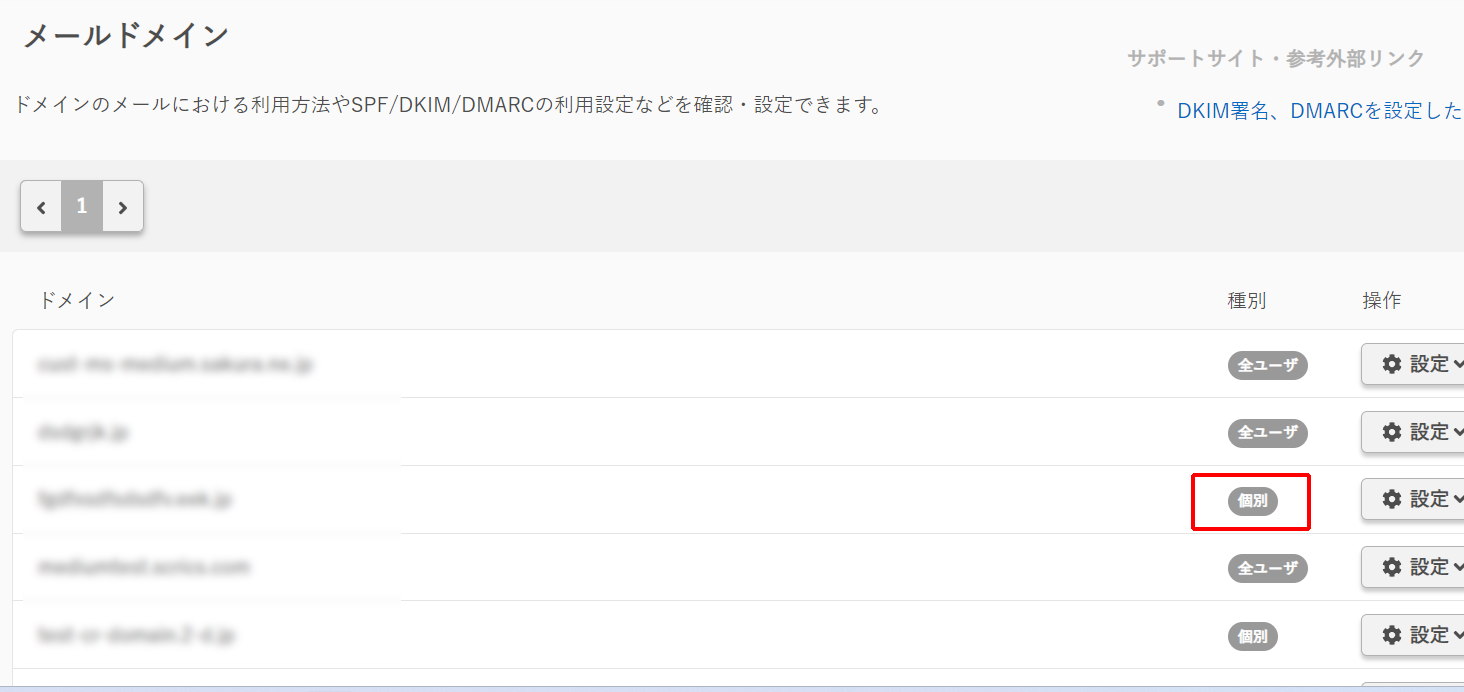Click the 個別 badge outlined in red

pos(1252,501)
